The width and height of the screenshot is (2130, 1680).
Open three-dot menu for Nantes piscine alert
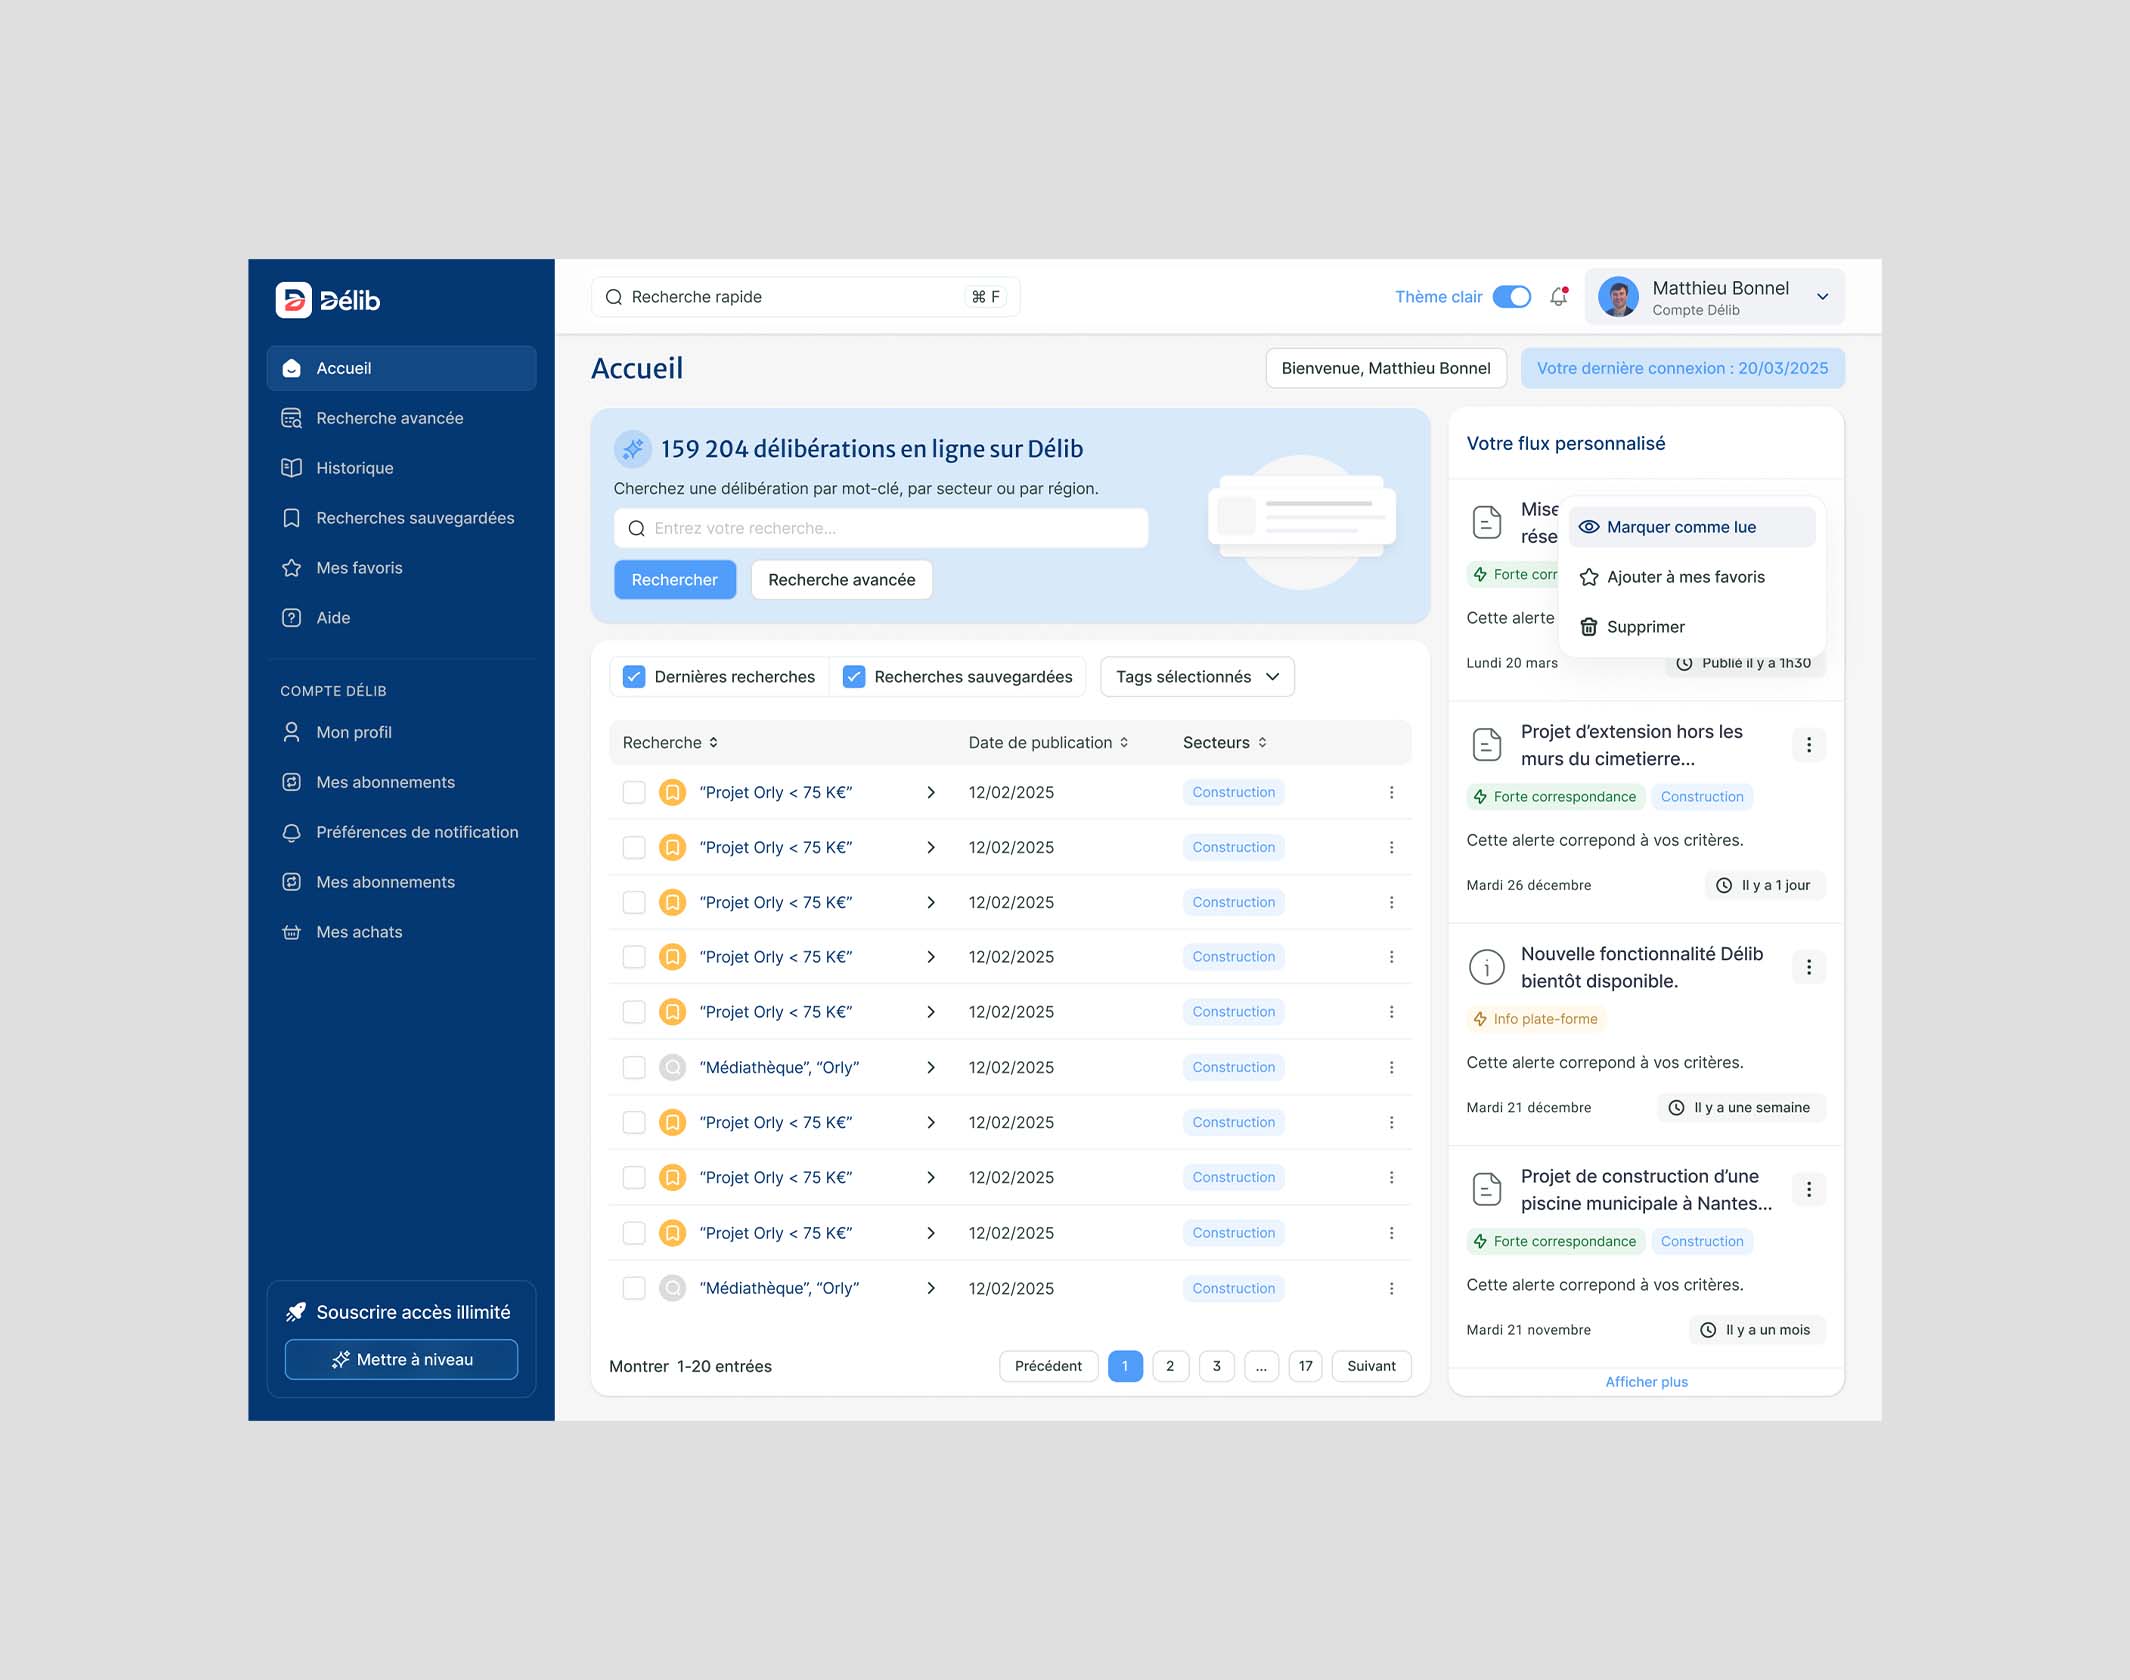click(1808, 1189)
